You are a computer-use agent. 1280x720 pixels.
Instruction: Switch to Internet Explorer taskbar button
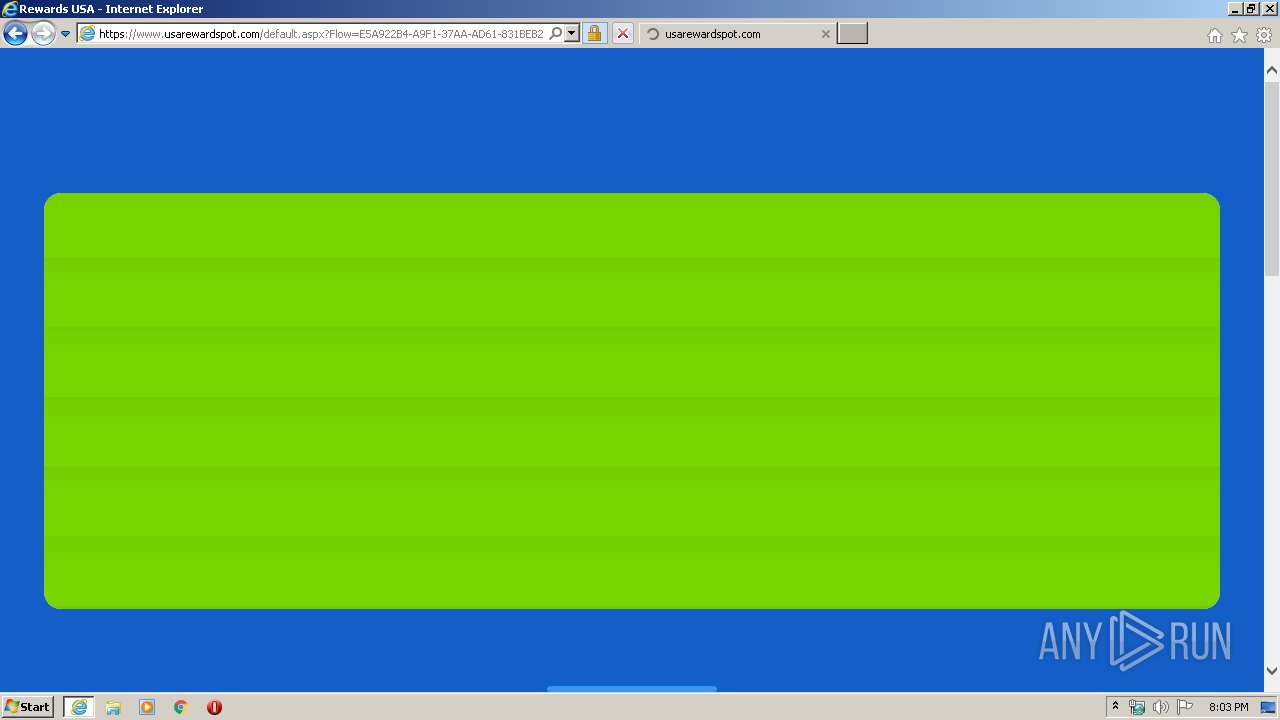coord(79,707)
